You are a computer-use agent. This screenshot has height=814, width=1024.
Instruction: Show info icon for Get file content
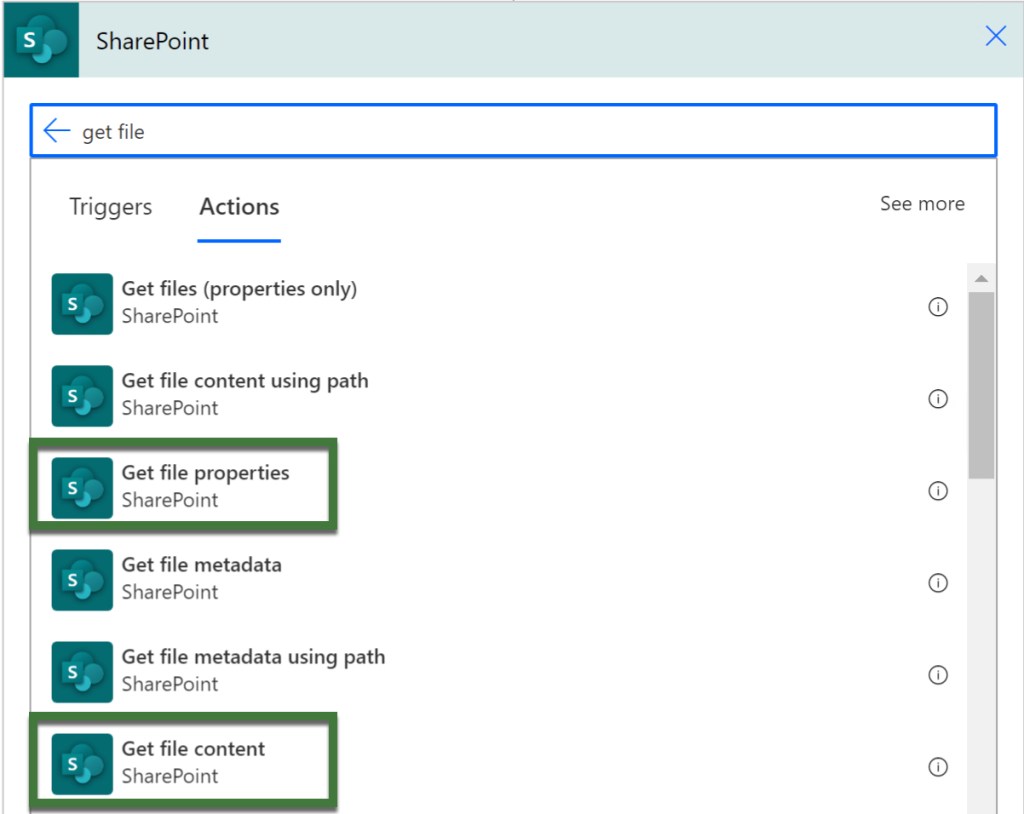pos(937,767)
